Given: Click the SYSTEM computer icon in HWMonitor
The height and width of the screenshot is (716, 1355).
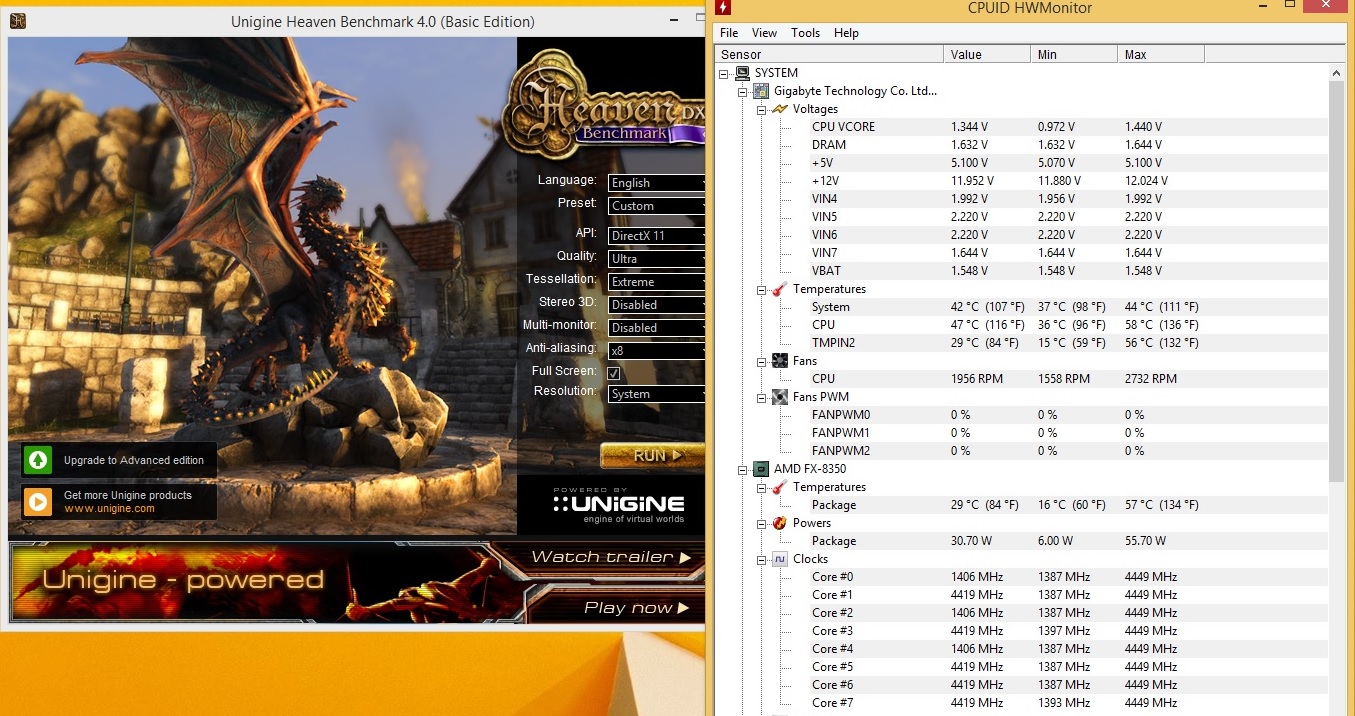Looking at the screenshot, I should coord(742,73).
